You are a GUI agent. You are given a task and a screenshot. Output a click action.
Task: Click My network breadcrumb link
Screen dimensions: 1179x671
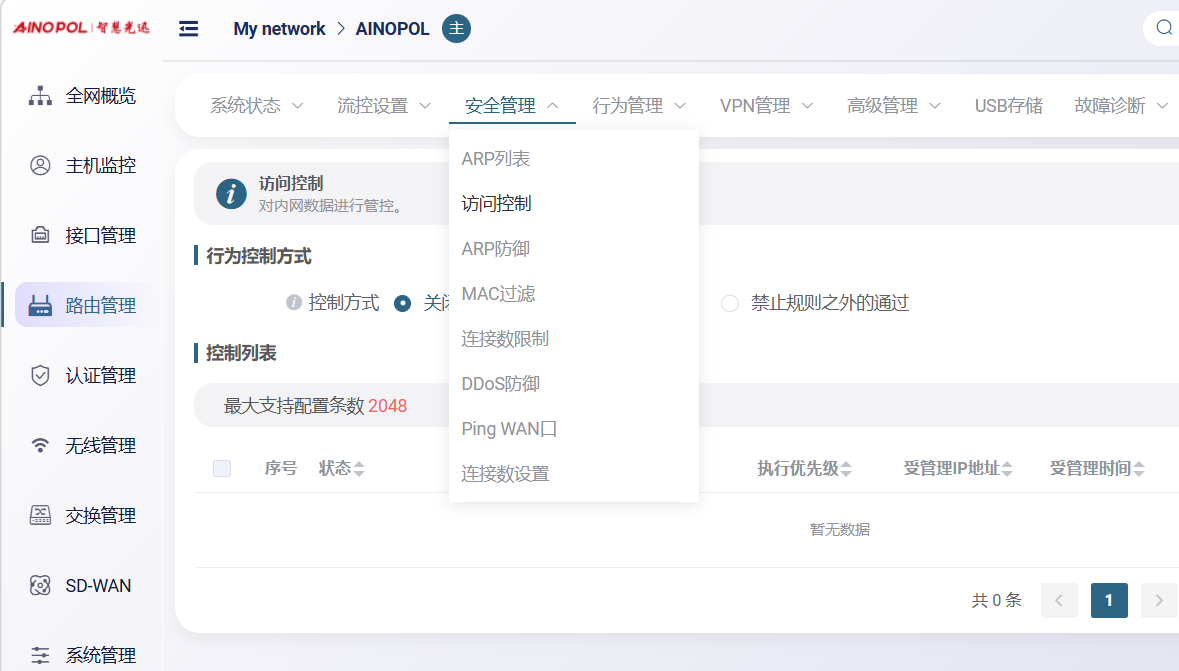279,29
